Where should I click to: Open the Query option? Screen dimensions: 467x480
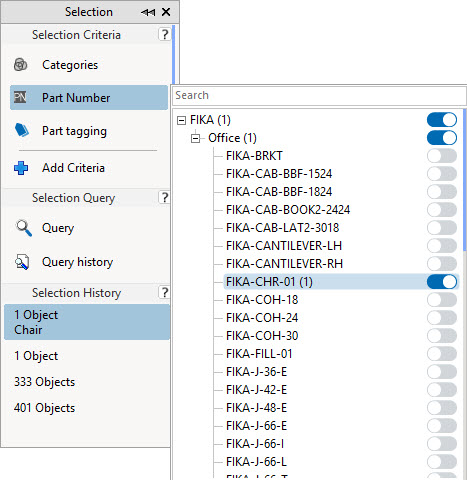89,228
